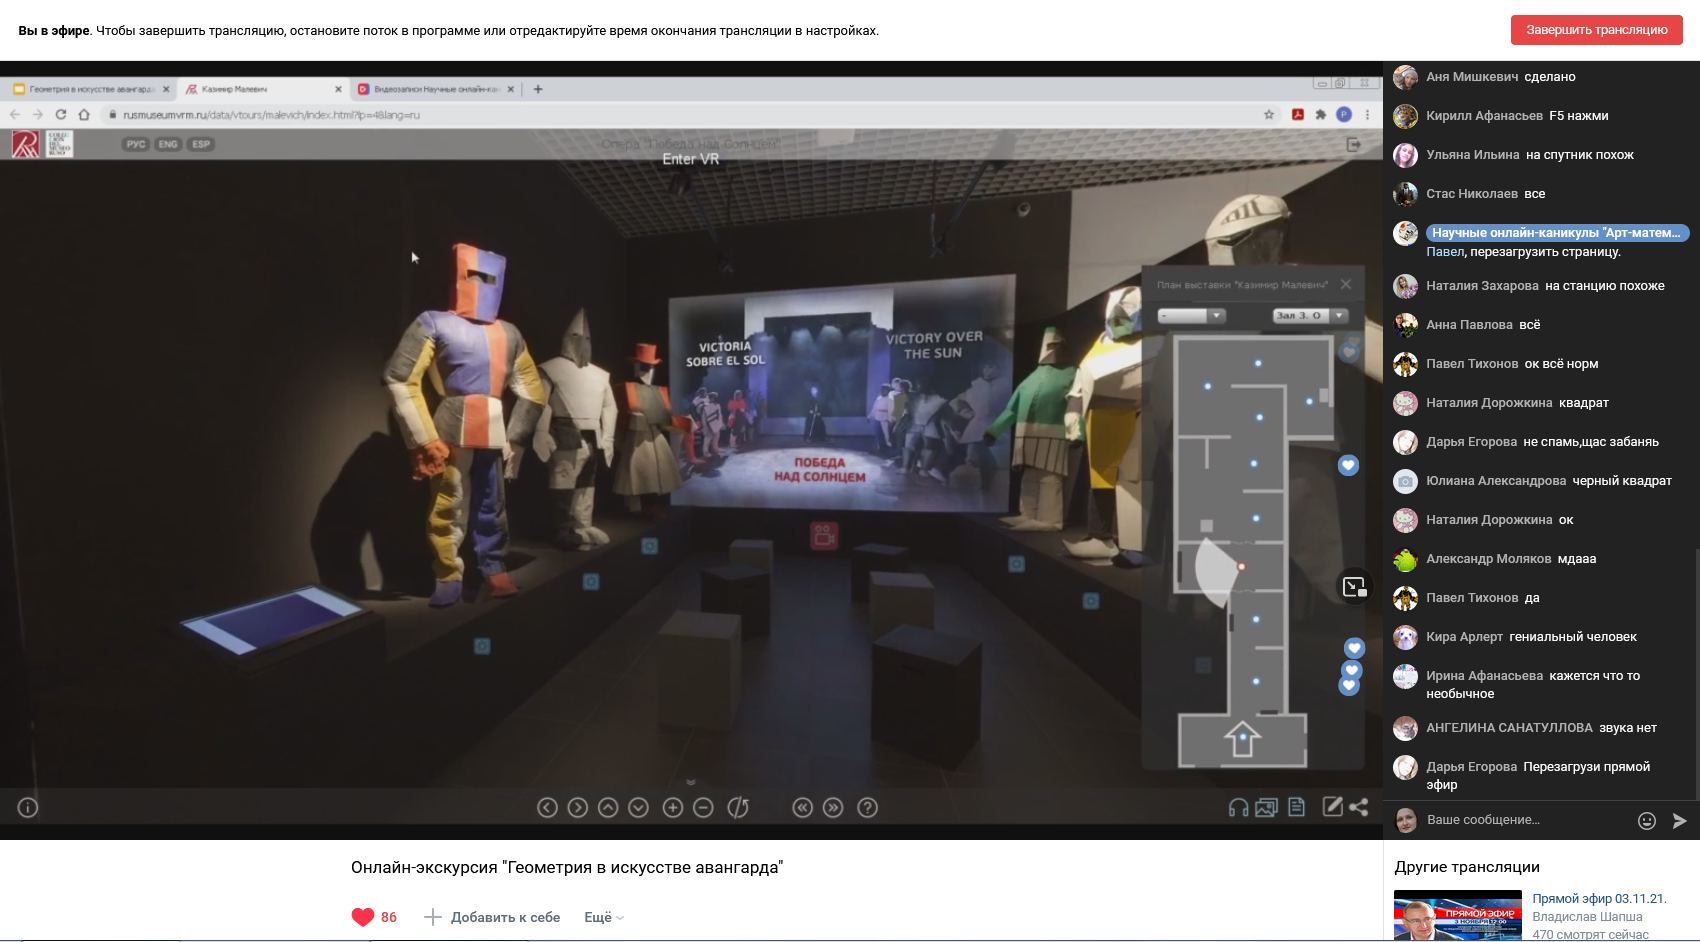Click the zoom out minus icon

point(703,807)
